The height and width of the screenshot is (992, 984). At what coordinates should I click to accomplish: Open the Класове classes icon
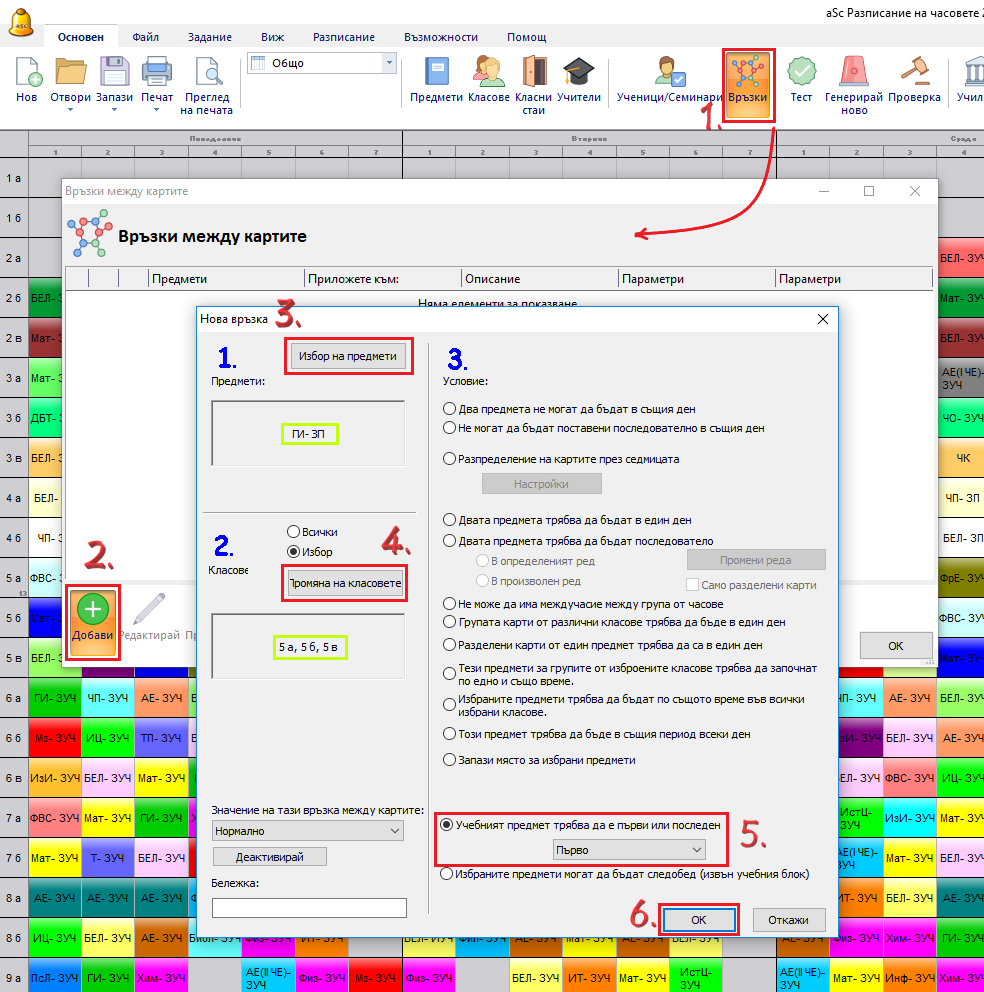[489, 80]
